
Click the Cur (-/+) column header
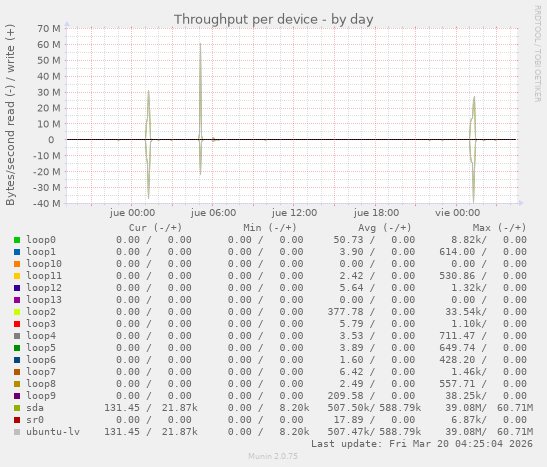pos(155,228)
